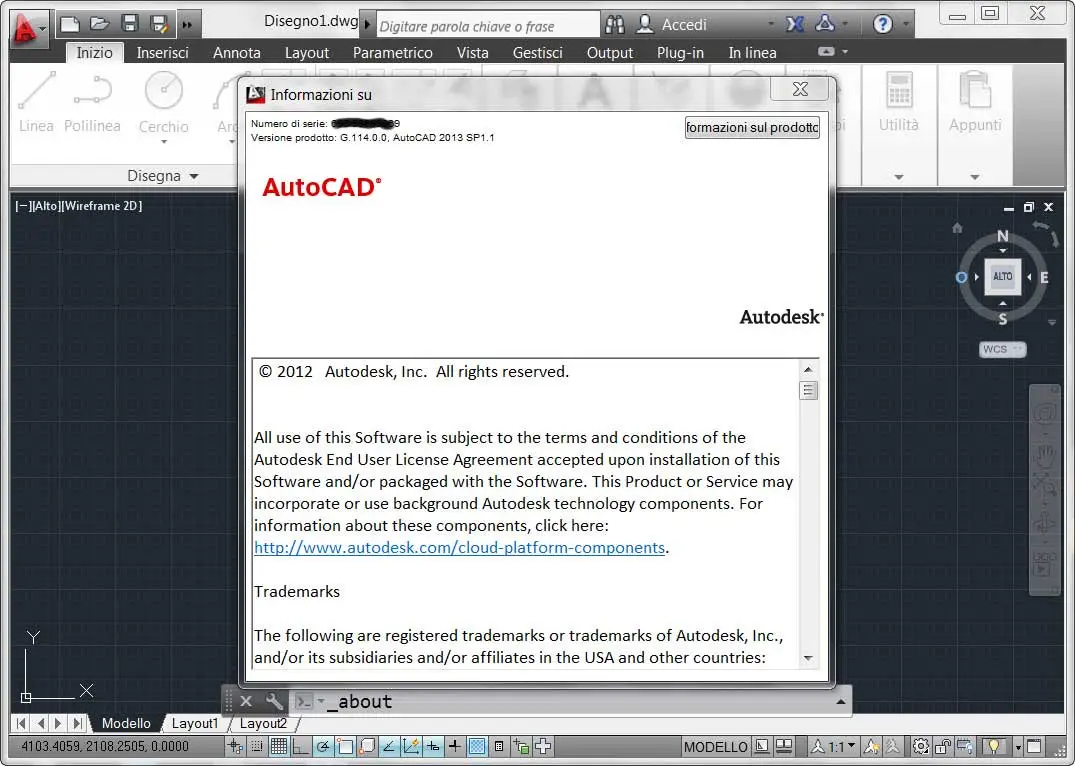Select the Gestisci ribbon tab

point(538,53)
